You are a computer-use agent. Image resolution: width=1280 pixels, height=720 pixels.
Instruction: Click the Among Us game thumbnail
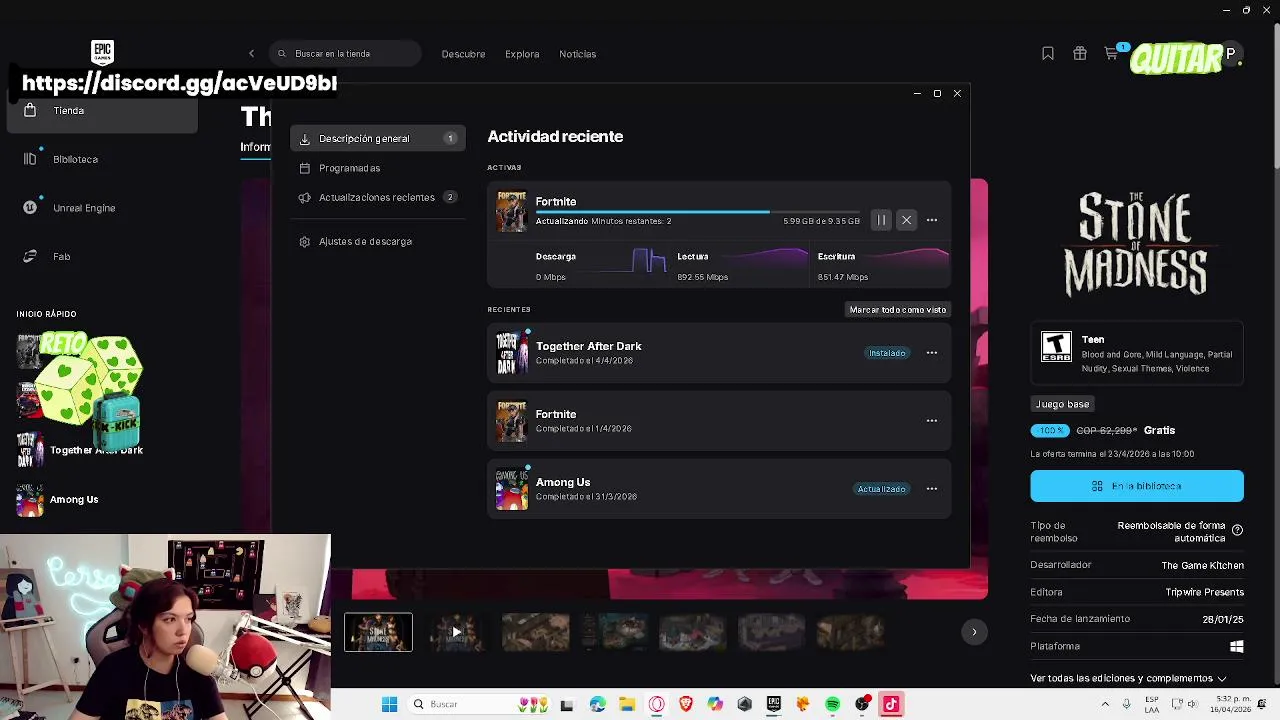click(x=512, y=489)
